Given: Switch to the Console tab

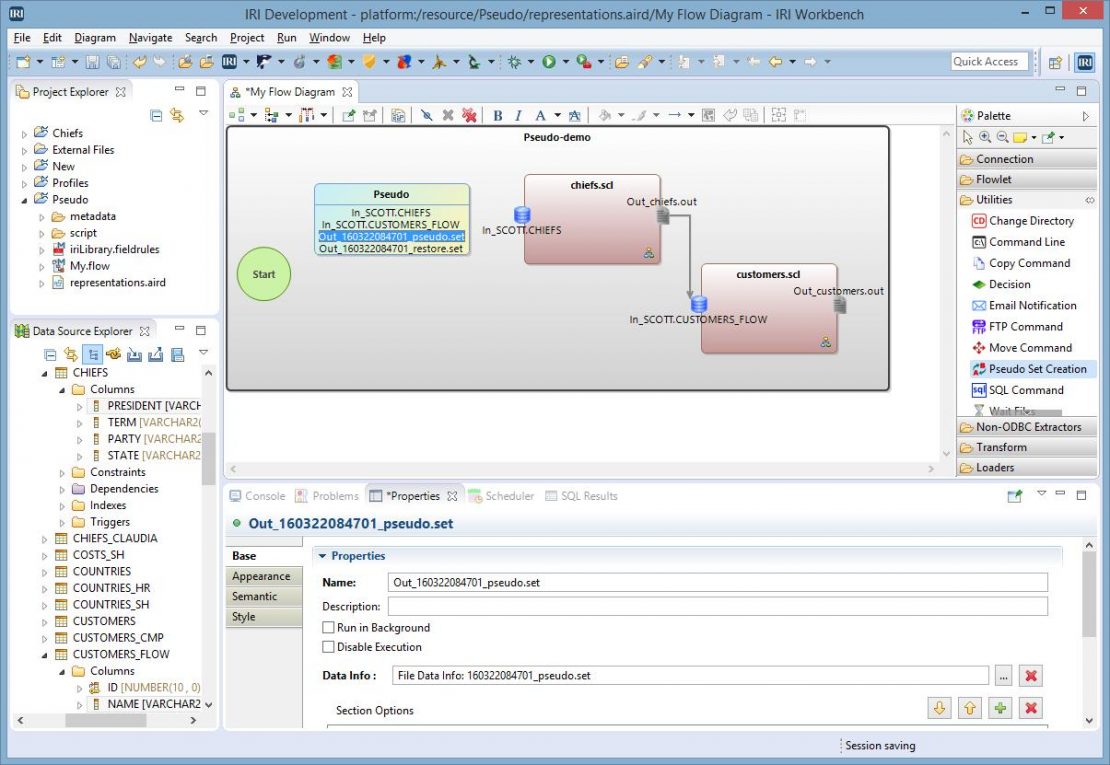Looking at the screenshot, I should coord(258,496).
